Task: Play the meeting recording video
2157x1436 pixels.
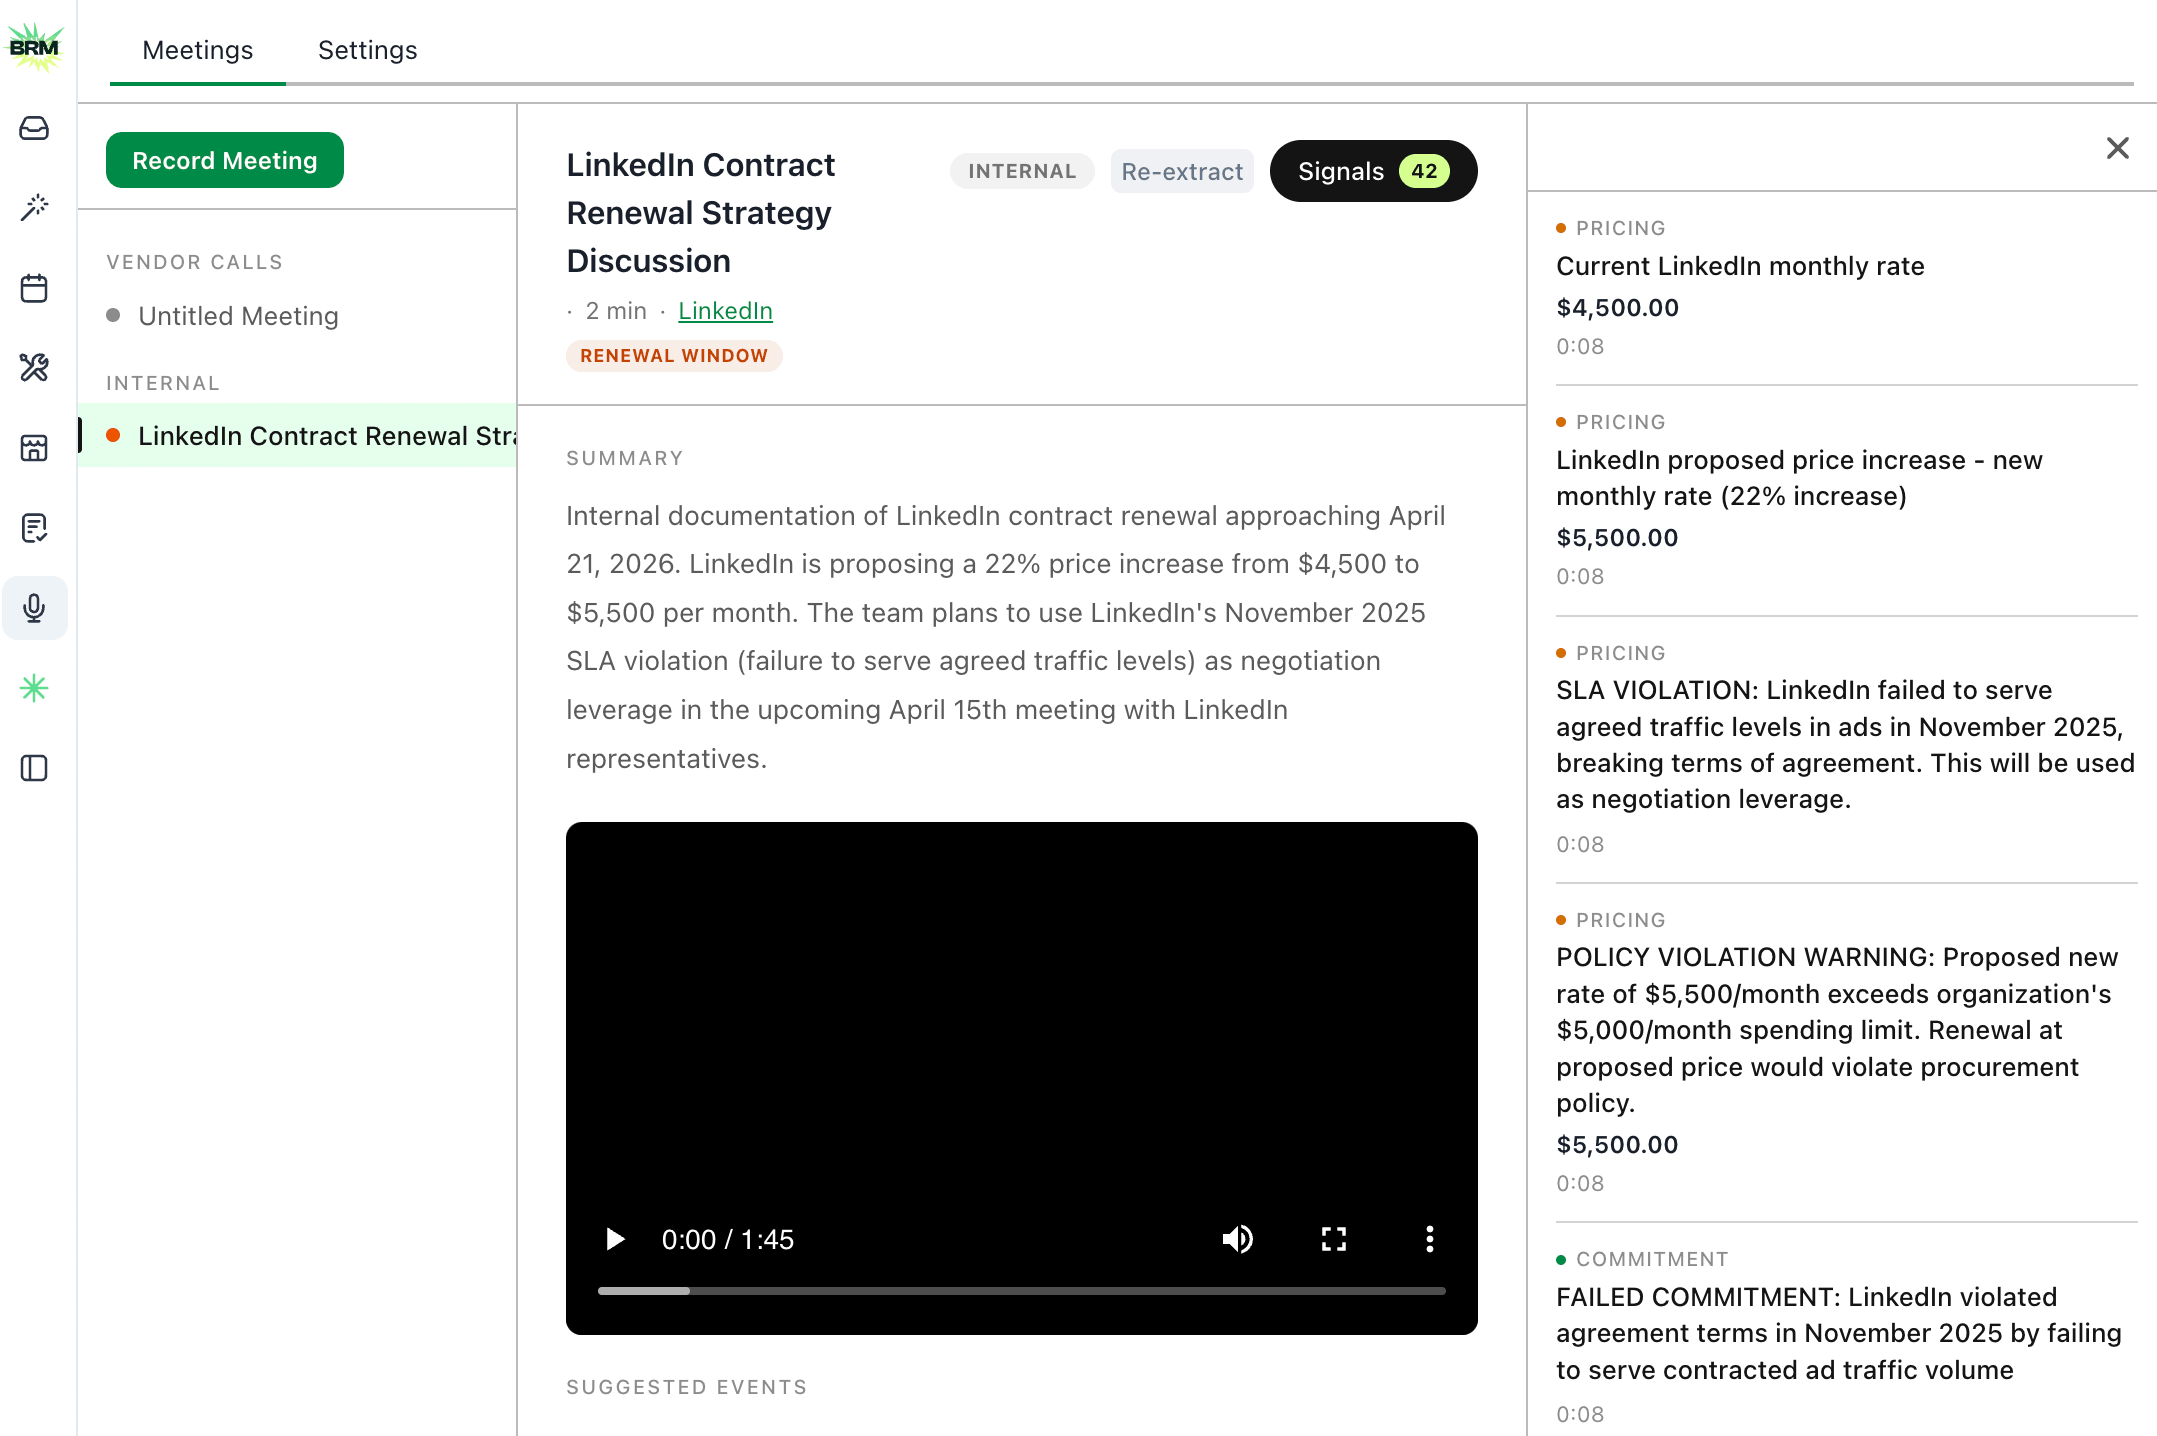Action: coord(614,1239)
